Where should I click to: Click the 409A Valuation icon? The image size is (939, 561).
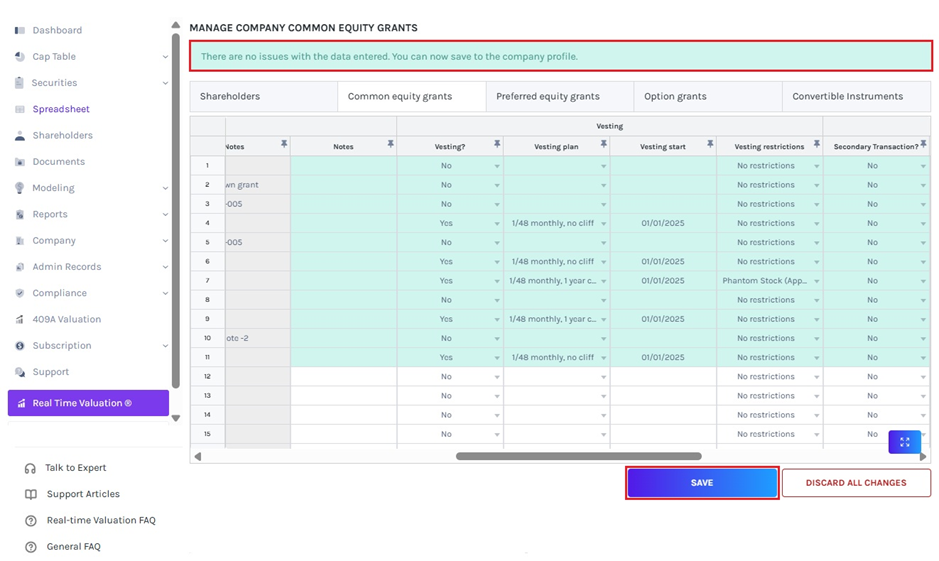(x=20, y=320)
